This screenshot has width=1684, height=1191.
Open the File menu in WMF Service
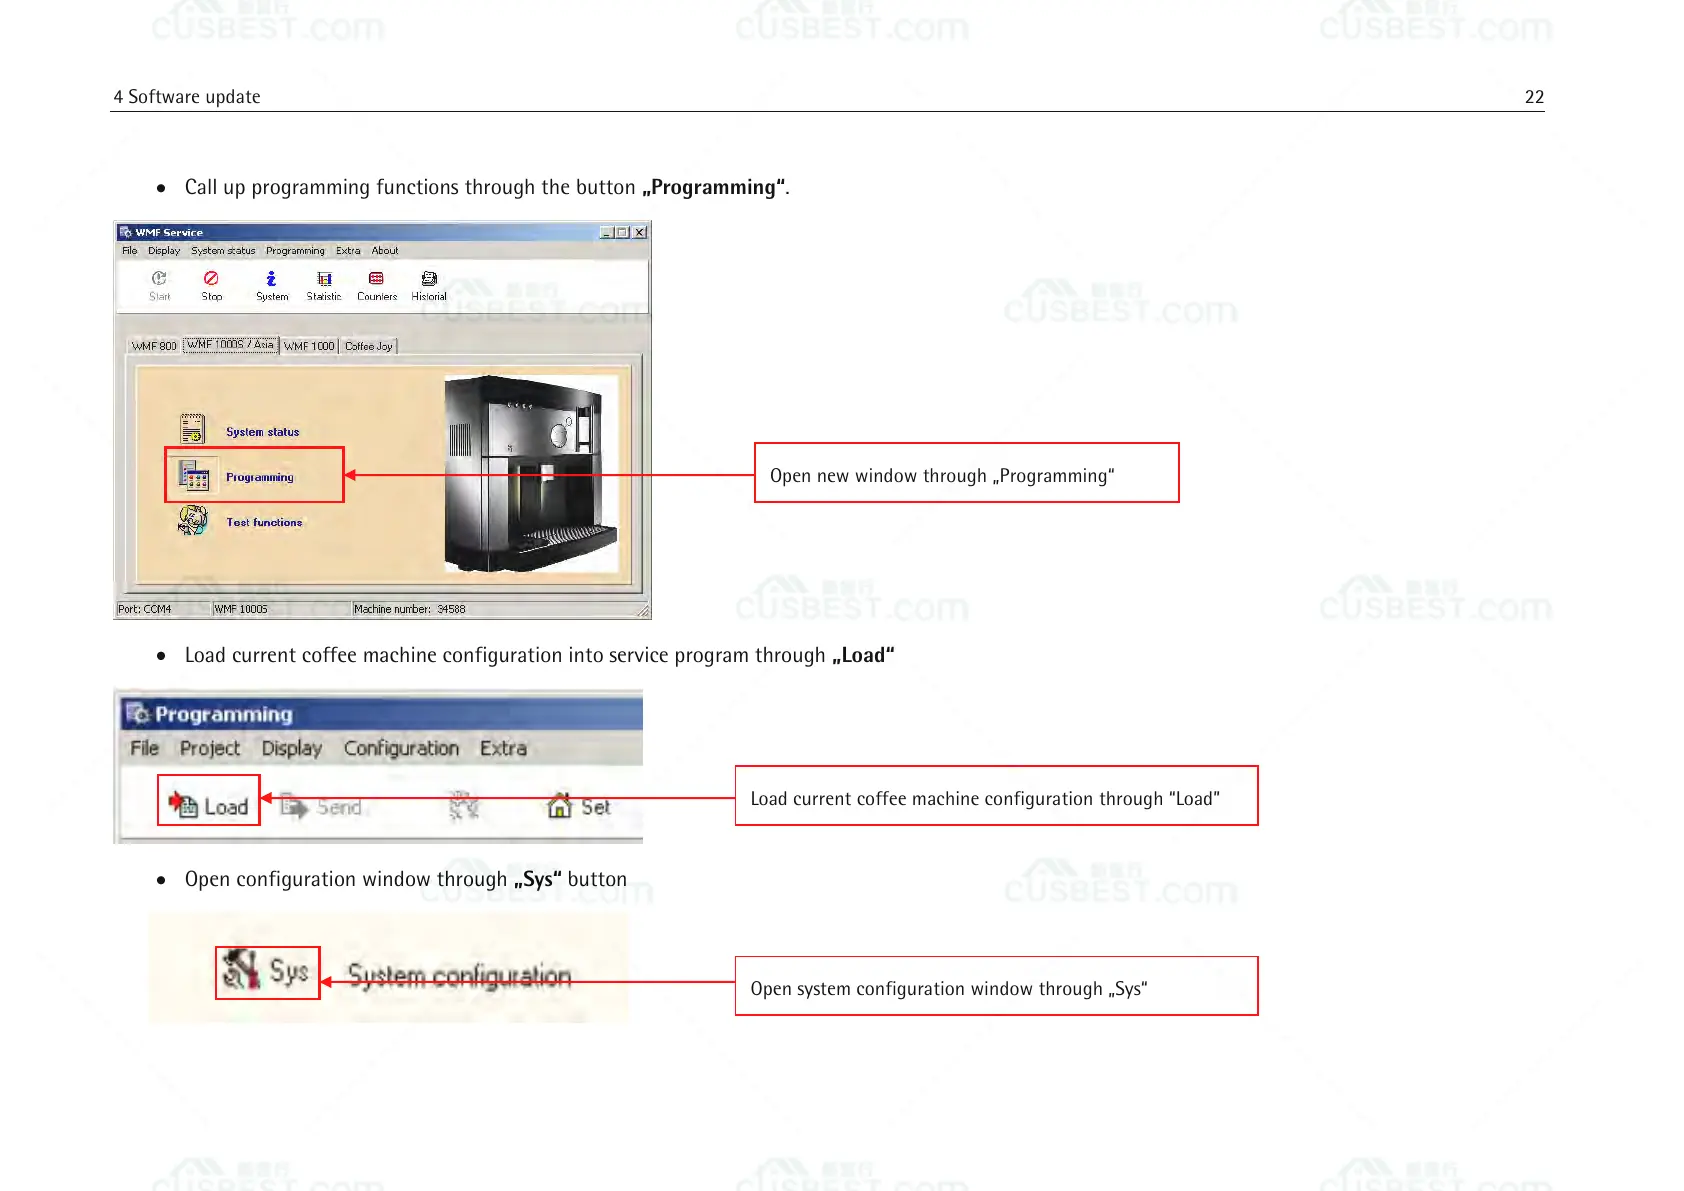(130, 251)
